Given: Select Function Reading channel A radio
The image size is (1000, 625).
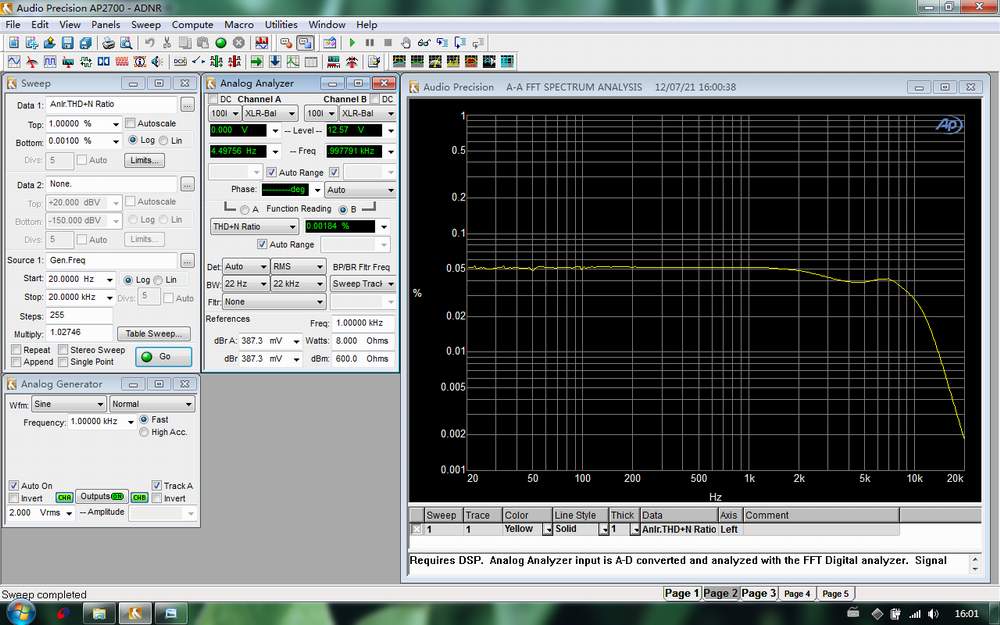Looking at the screenshot, I should (245, 209).
